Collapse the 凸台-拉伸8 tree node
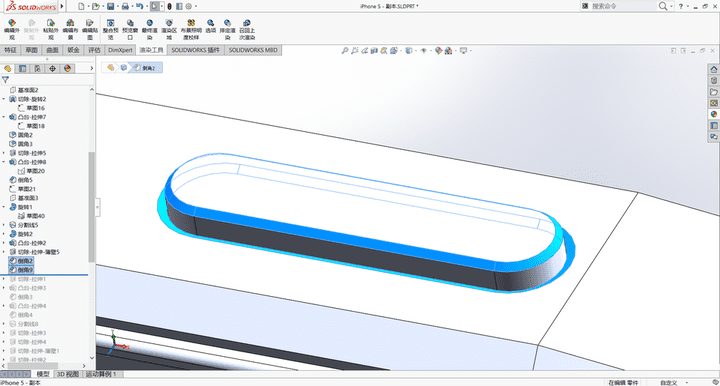This screenshot has width=720, height=386. coord(4,162)
